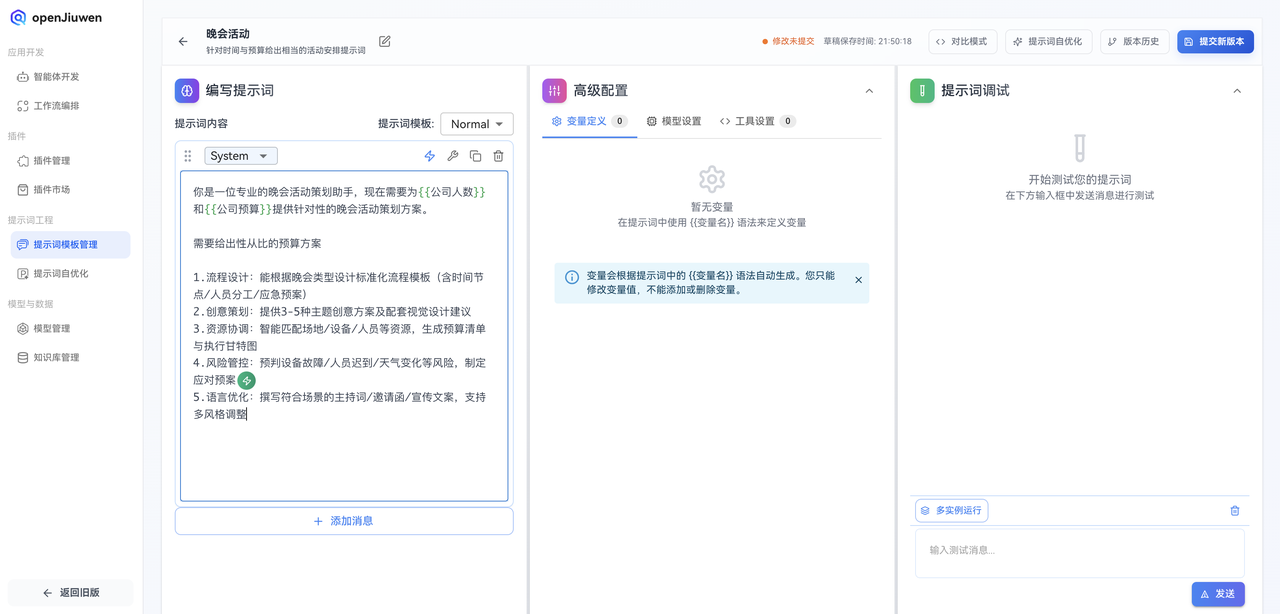Click the {{公司预算}} variable in prompt
This screenshot has height=614, width=1280.
click(238, 209)
